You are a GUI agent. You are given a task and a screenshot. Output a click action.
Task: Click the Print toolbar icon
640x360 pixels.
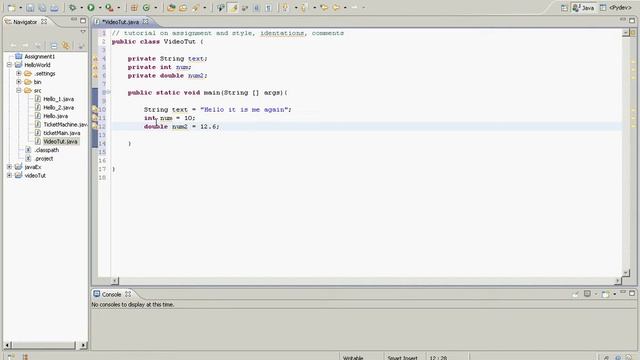(54, 7)
